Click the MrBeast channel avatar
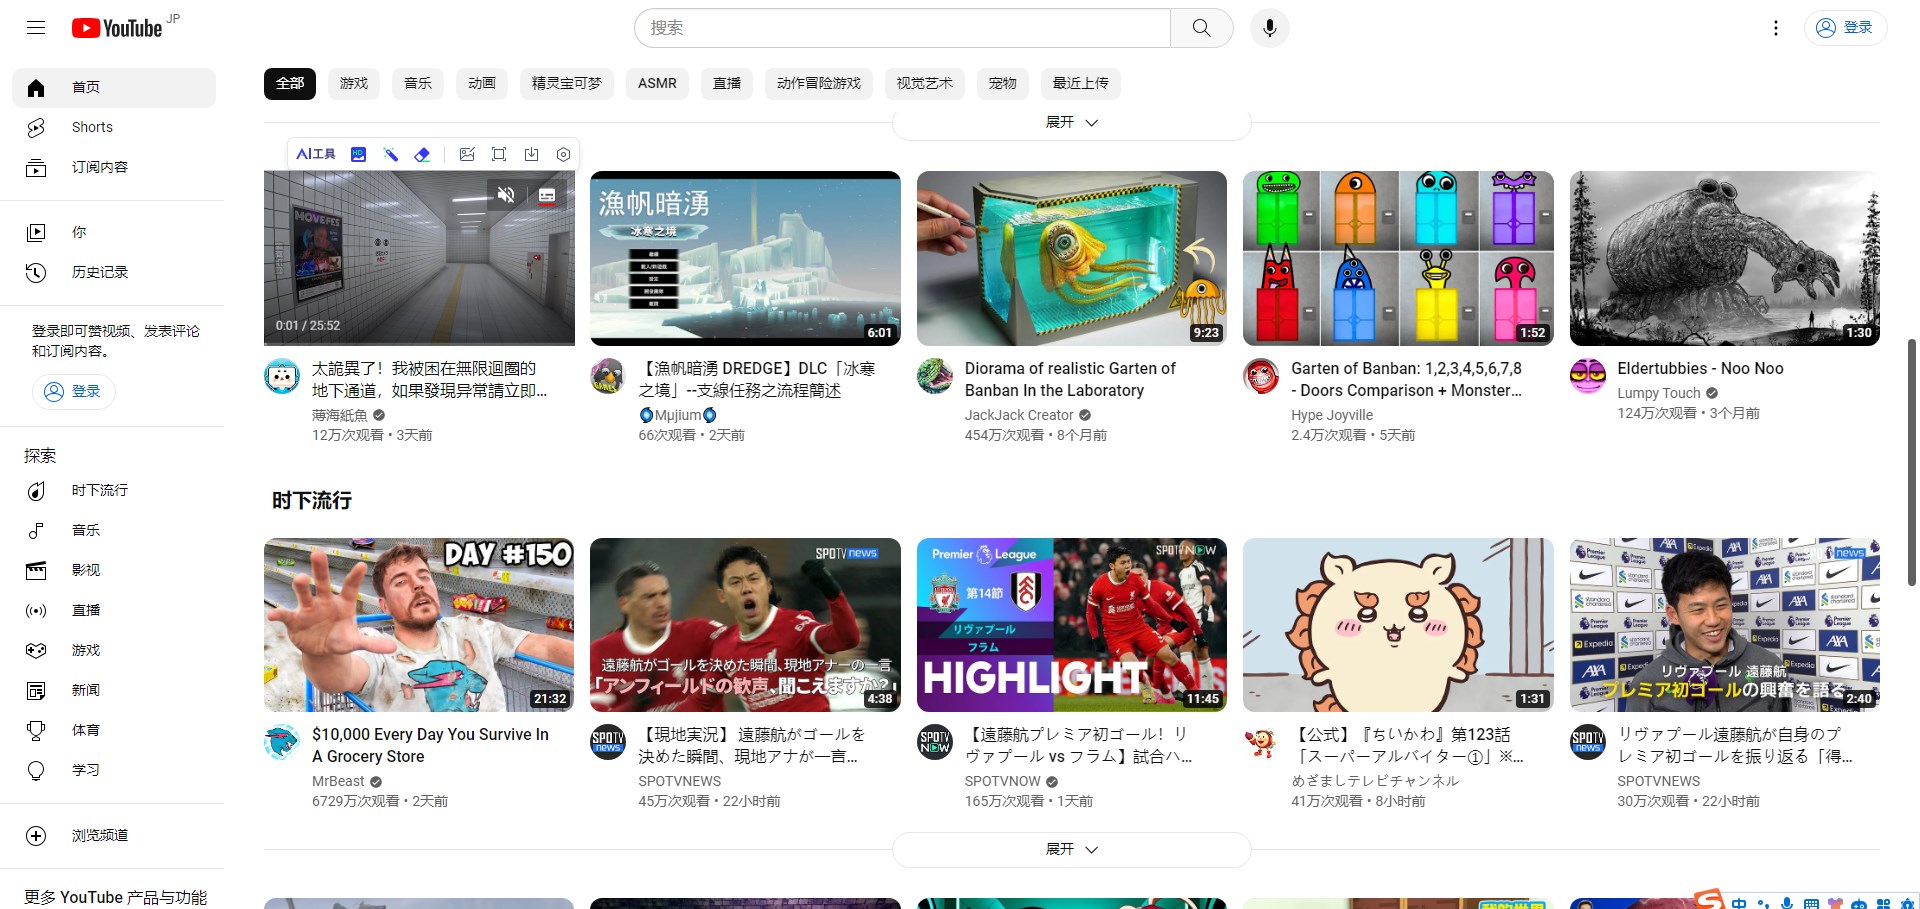The width and height of the screenshot is (1920, 909). 282,742
